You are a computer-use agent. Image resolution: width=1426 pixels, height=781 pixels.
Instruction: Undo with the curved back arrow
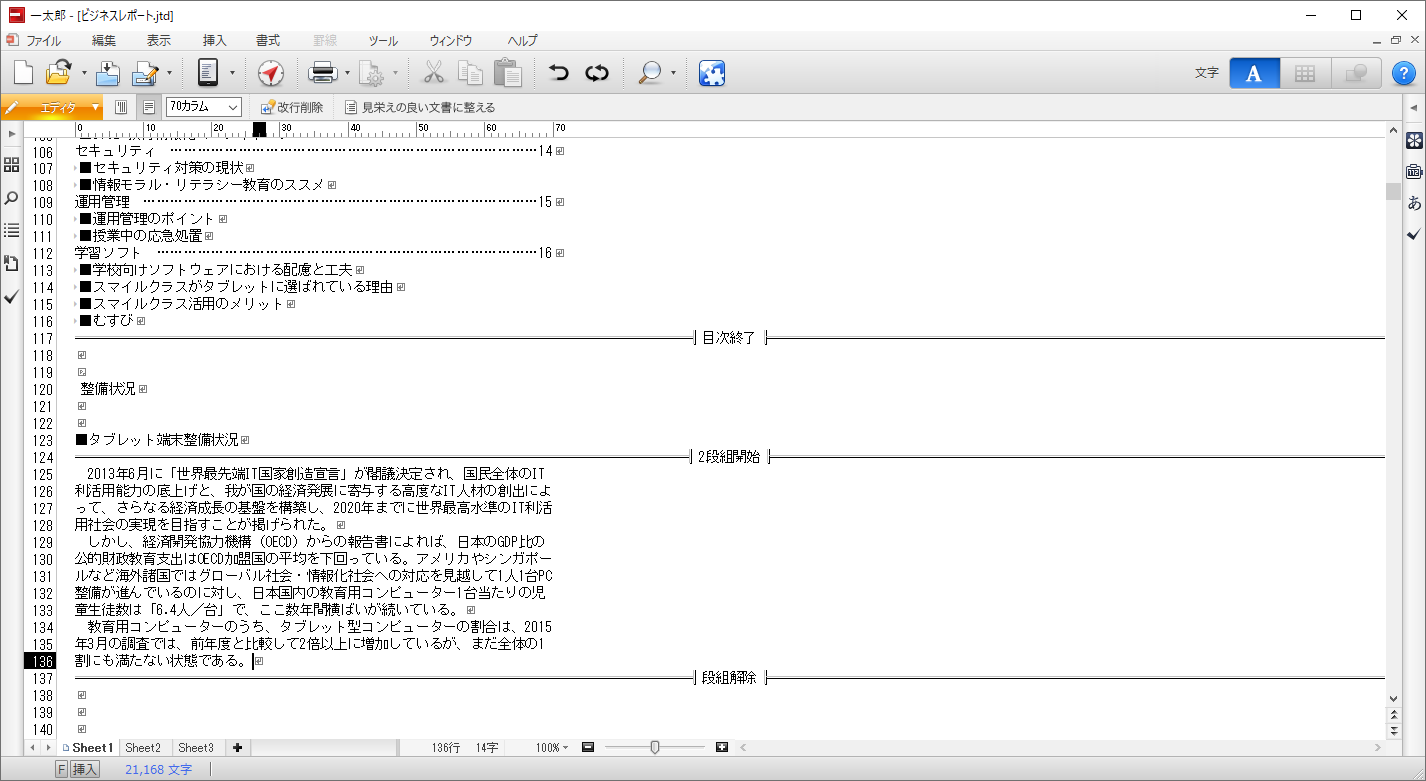click(558, 73)
